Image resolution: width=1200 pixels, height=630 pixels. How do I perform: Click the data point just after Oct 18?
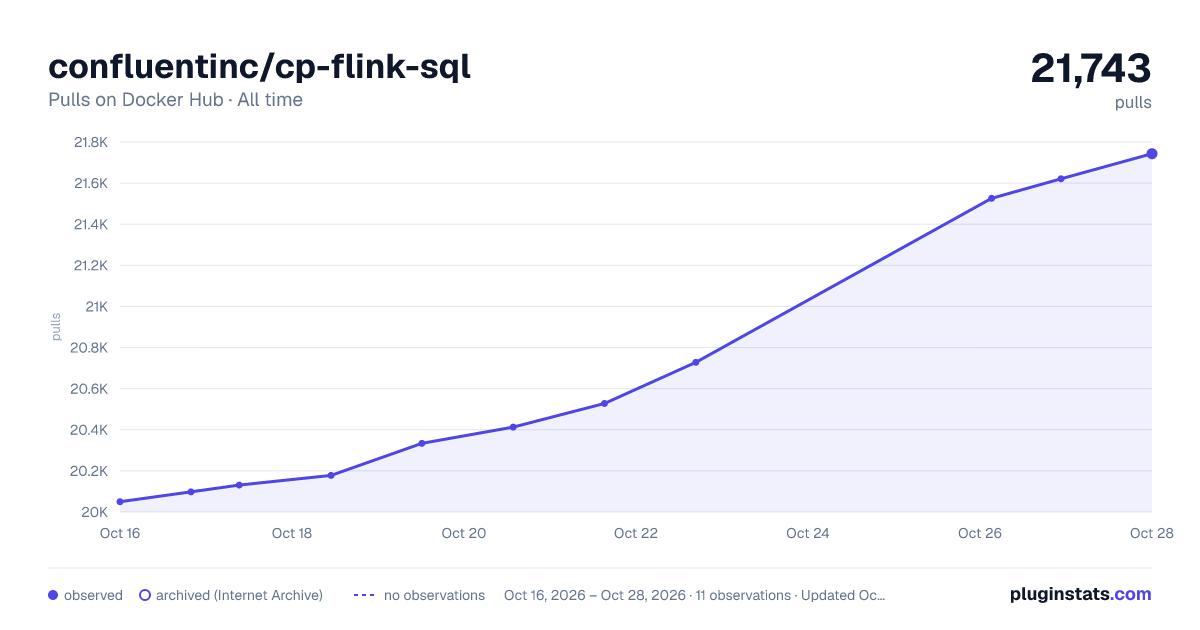pos(331,475)
